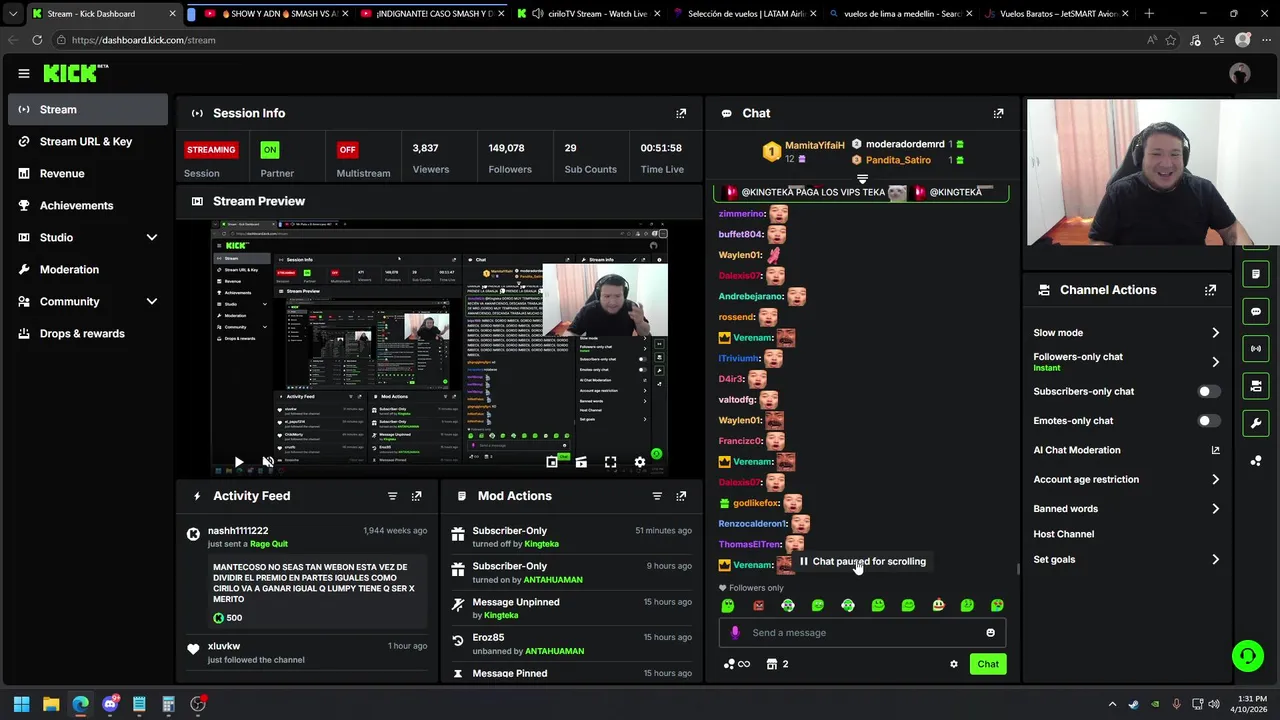Open the chat bubble widget in right sidebar
Screen dimensions: 1280x720
(1256, 312)
